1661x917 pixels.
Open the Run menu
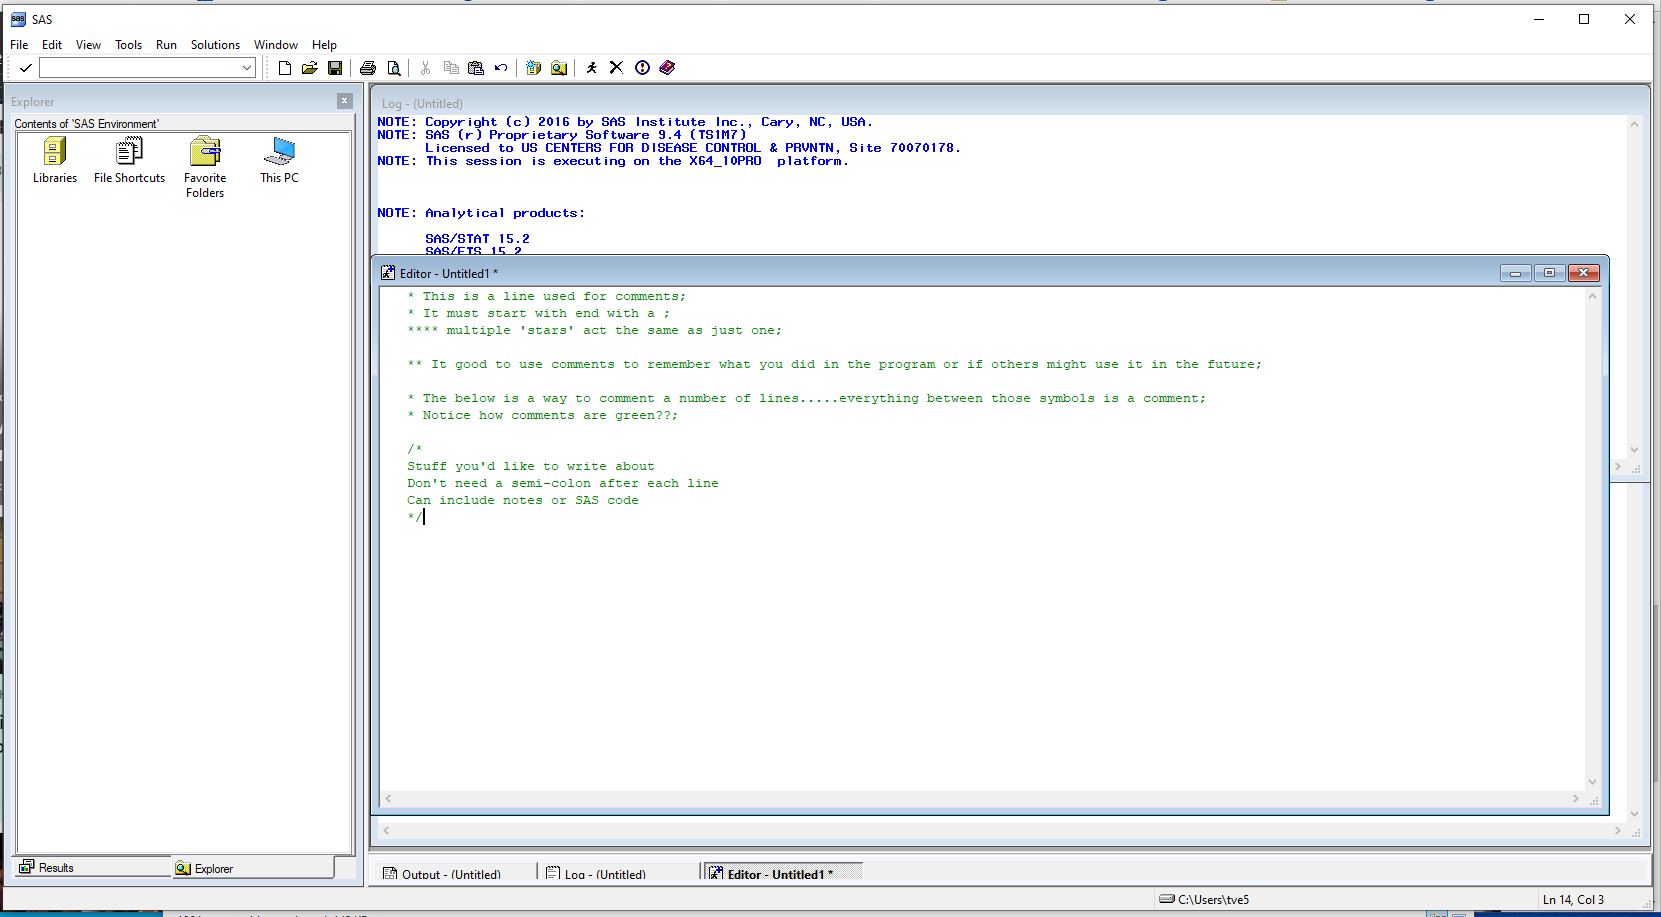tap(166, 45)
